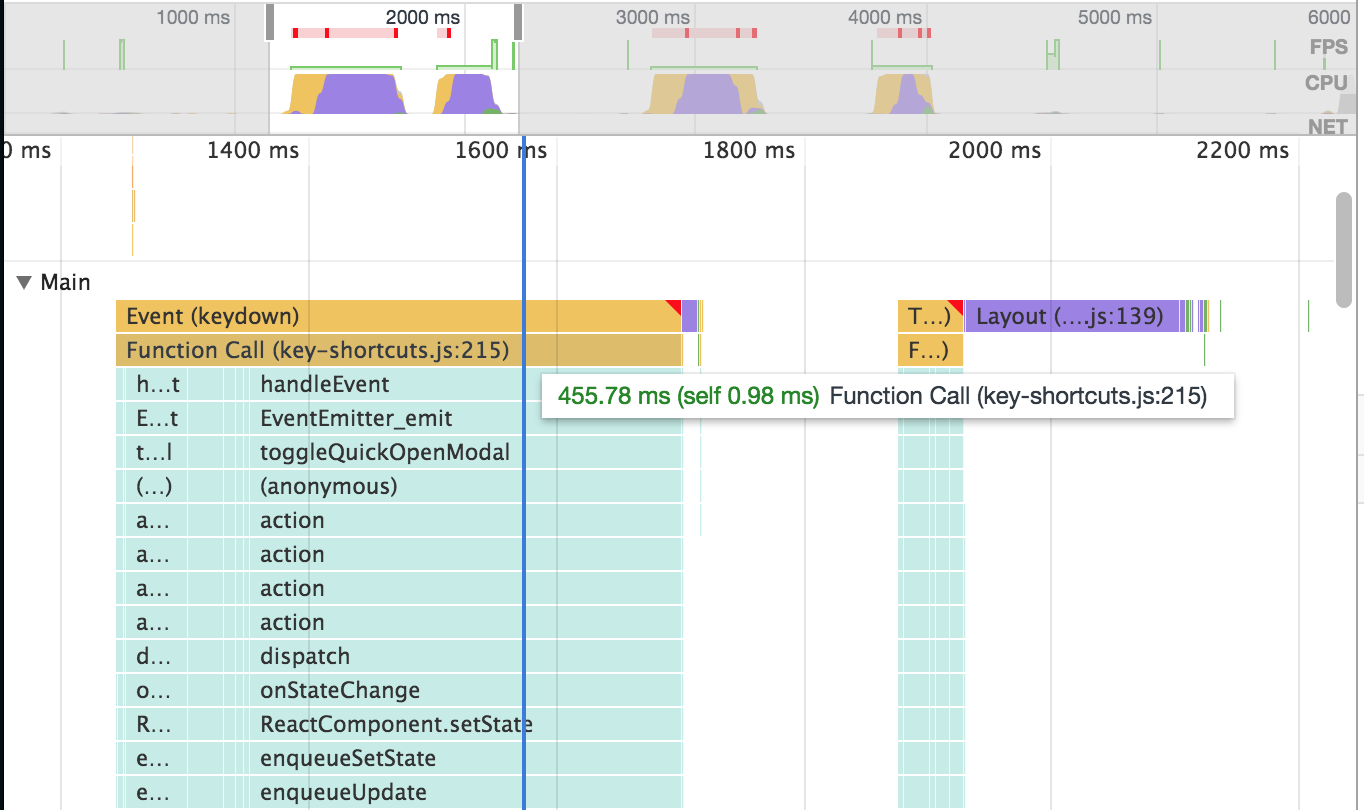Click the NET label in the overview
This screenshot has height=810, width=1364.
pos(1328,126)
